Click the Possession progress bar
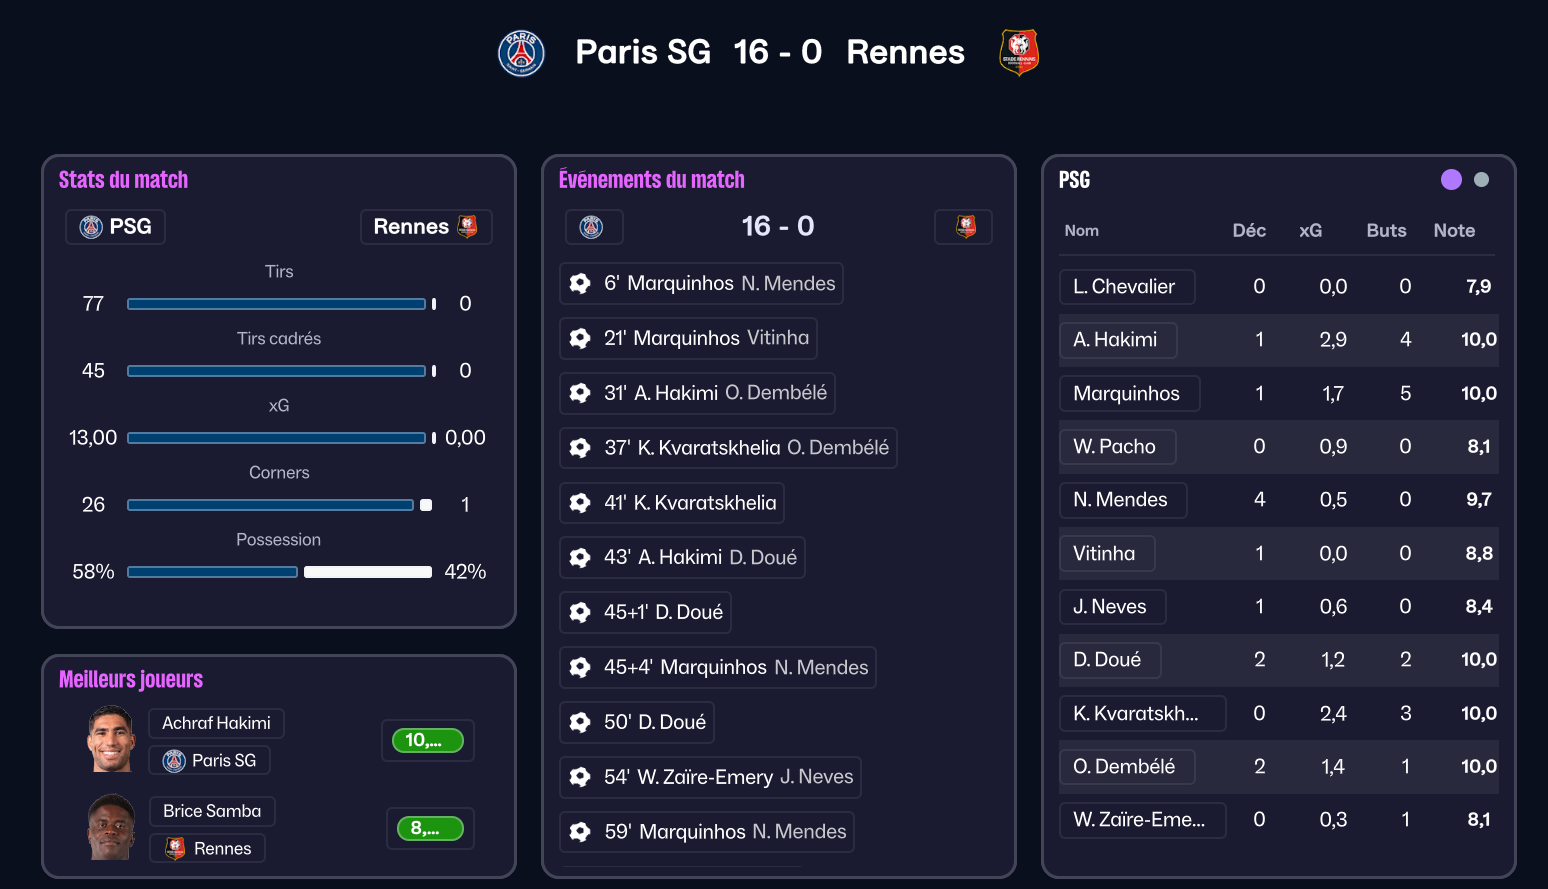Screen dimensions: 1548x889 tap(279, 572)
